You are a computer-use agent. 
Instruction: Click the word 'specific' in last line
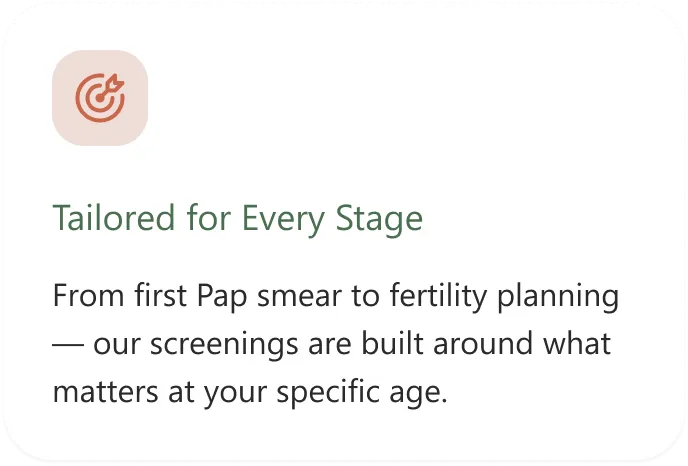(x=328, y=392)
